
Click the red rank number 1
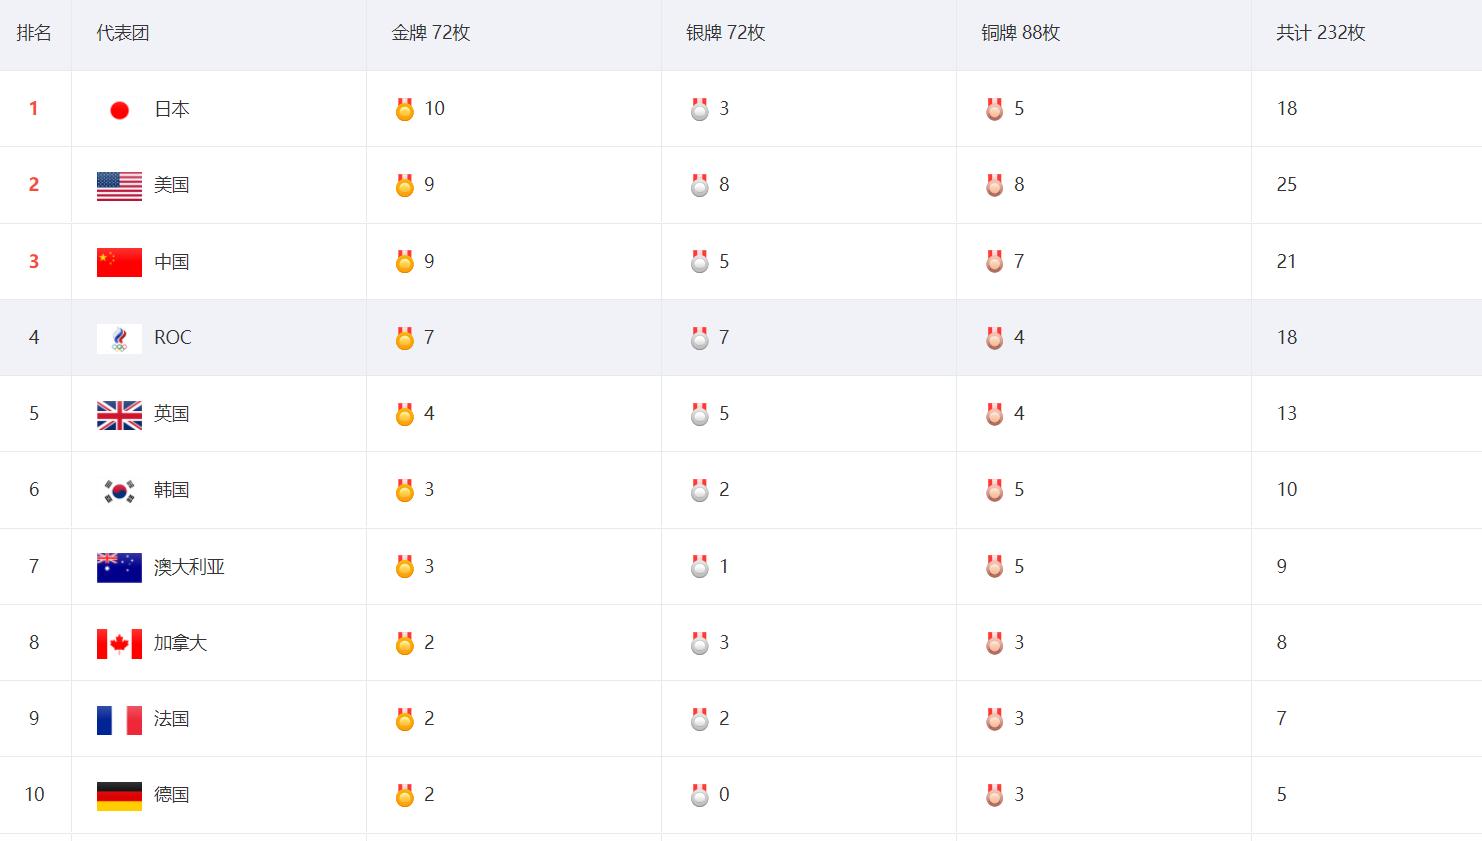point(34,108)
